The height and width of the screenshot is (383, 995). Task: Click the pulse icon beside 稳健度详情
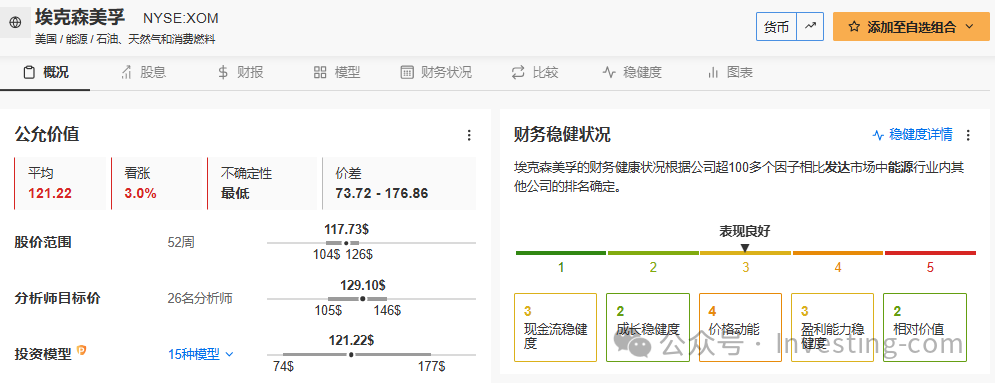tap(878, 135)
